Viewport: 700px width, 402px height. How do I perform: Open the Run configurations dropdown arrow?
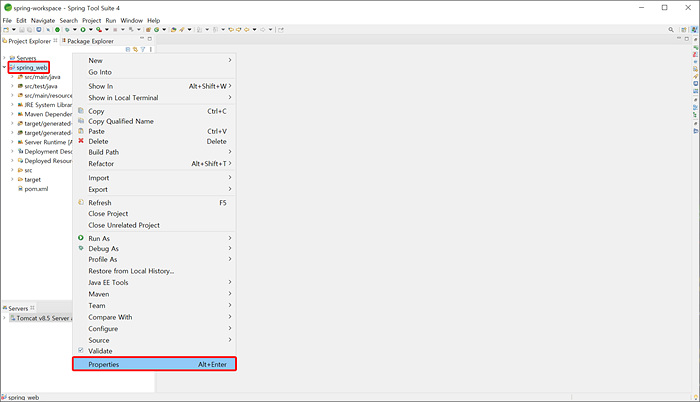[x=91, y=29]
